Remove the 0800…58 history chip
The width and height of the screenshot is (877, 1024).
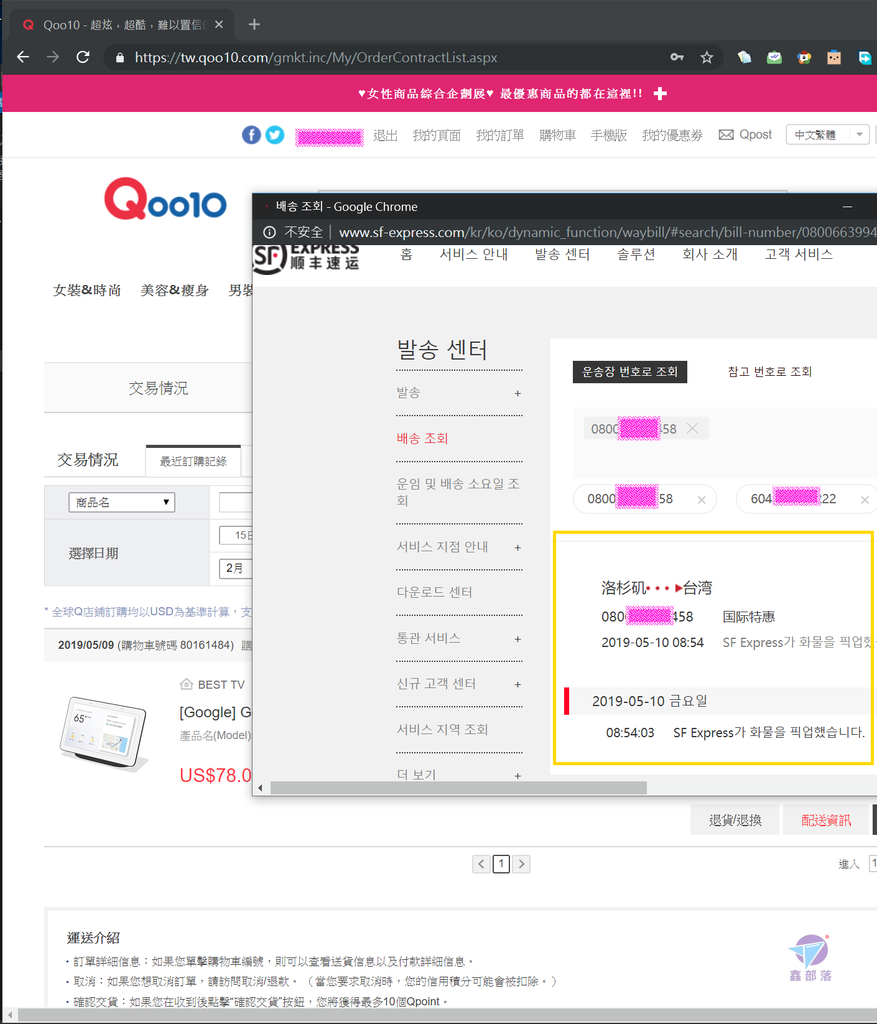click(701, 500)
